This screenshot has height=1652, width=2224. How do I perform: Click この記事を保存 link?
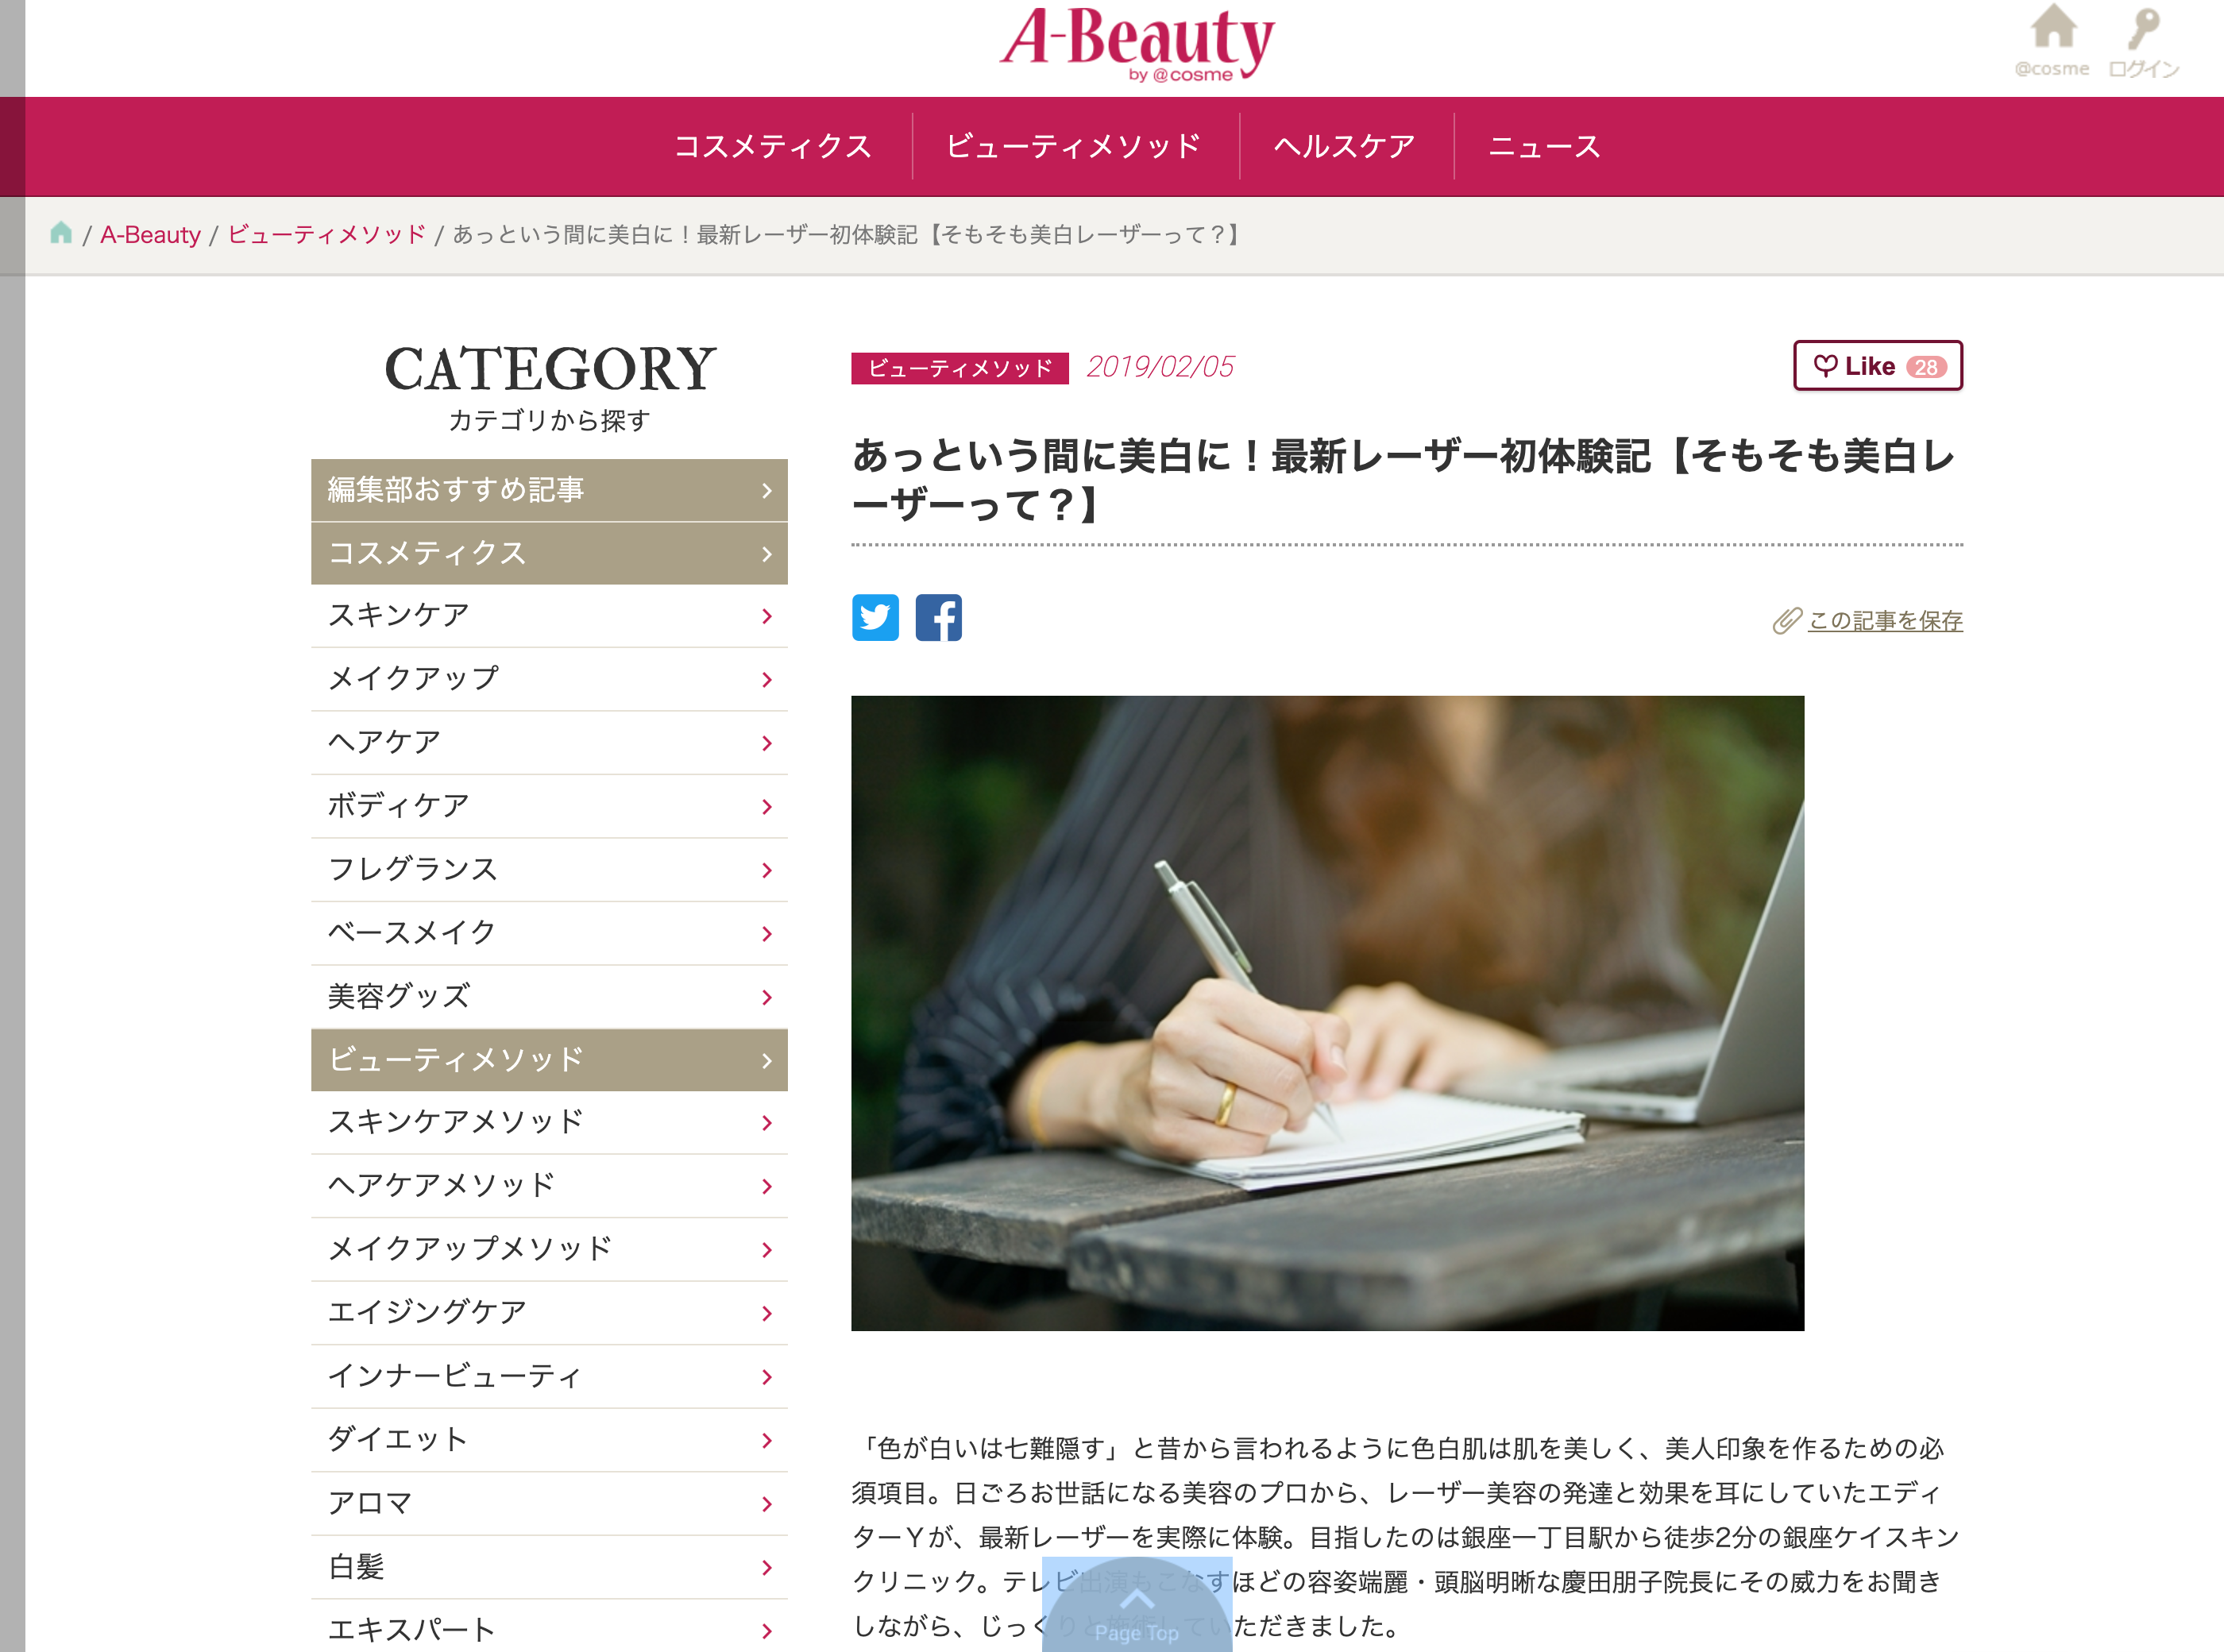point(1885,621)
